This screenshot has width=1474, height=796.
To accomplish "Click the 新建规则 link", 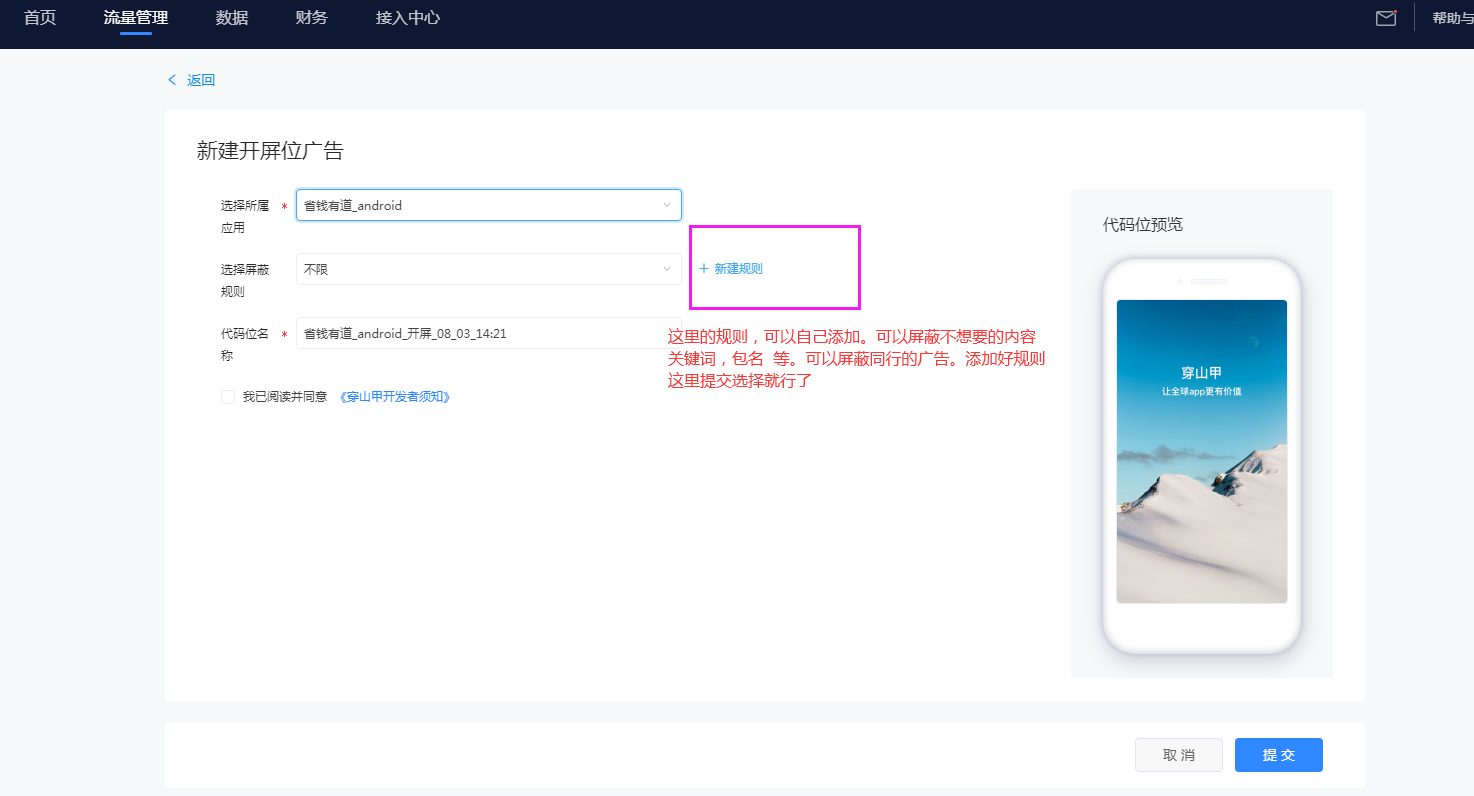I will pos(739,269).
